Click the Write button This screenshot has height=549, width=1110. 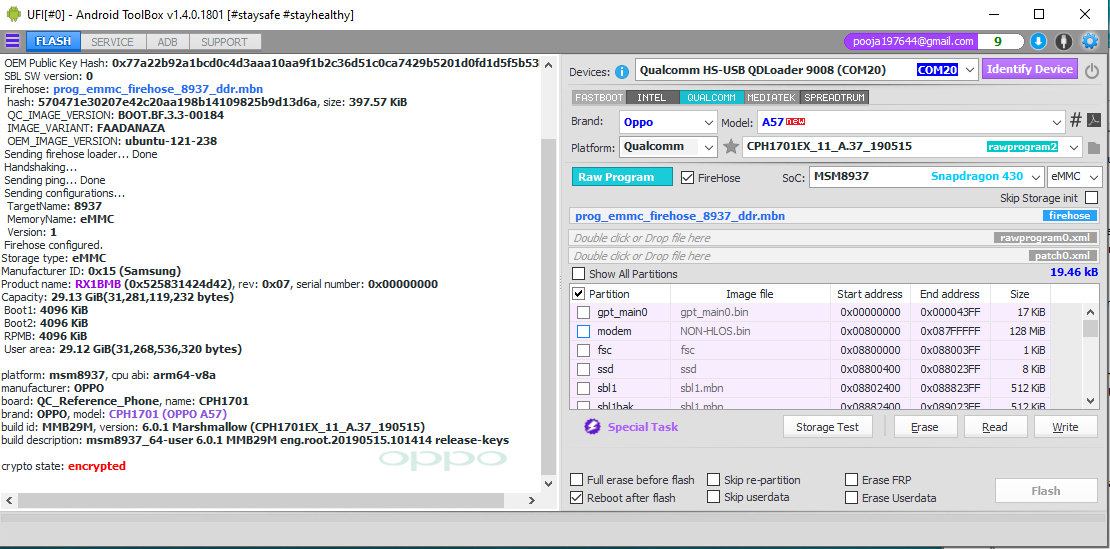tap(1065, 427)
